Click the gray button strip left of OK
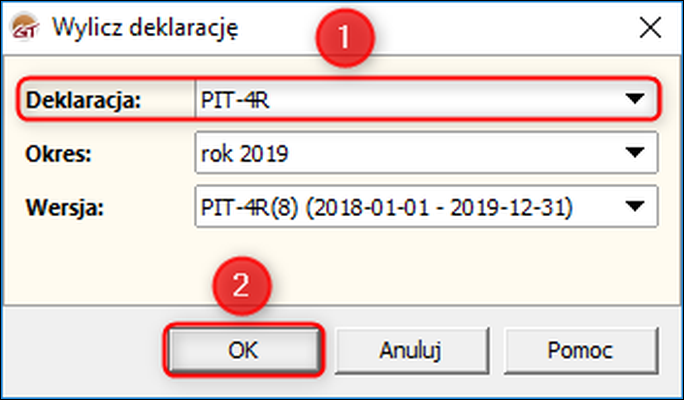Image resolution: width=684 pixels, height=400 pixels. click(83, 349)
